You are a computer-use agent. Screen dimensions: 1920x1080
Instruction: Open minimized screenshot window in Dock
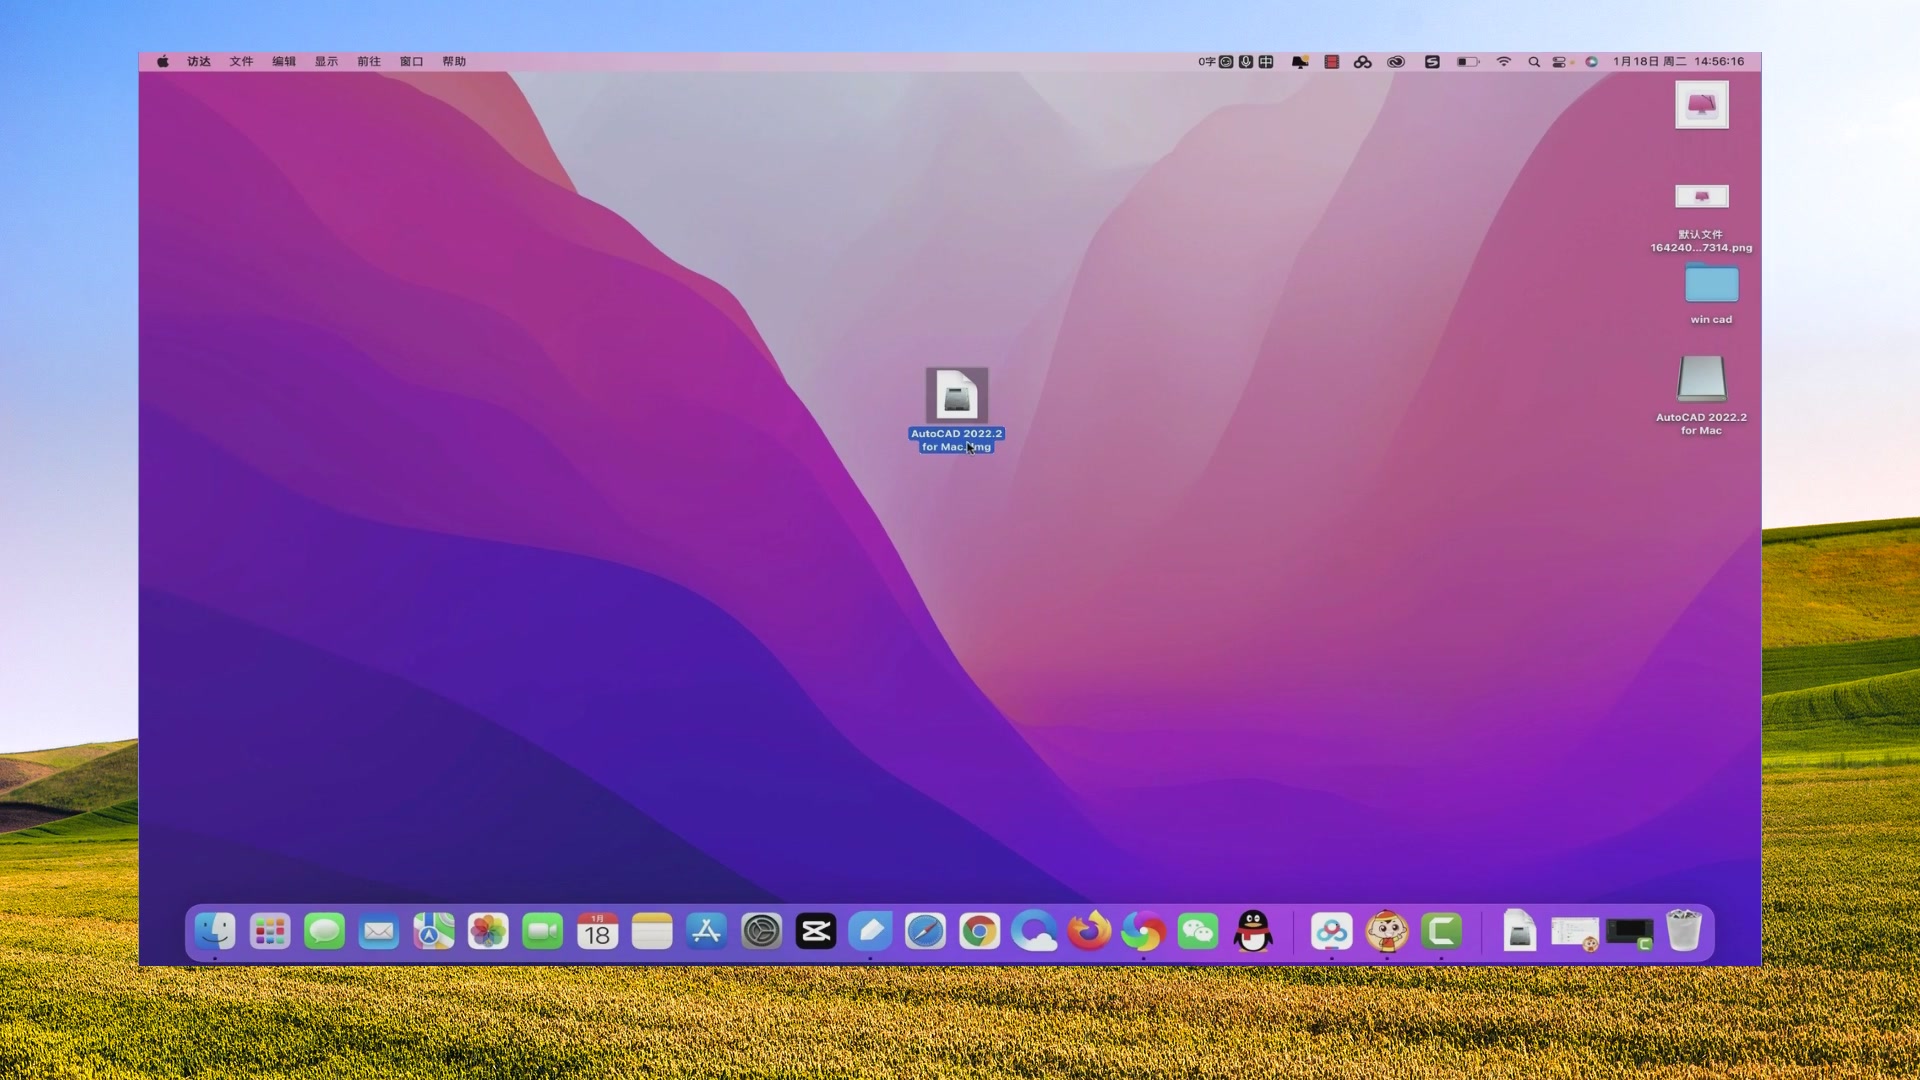coord(1575,933)
